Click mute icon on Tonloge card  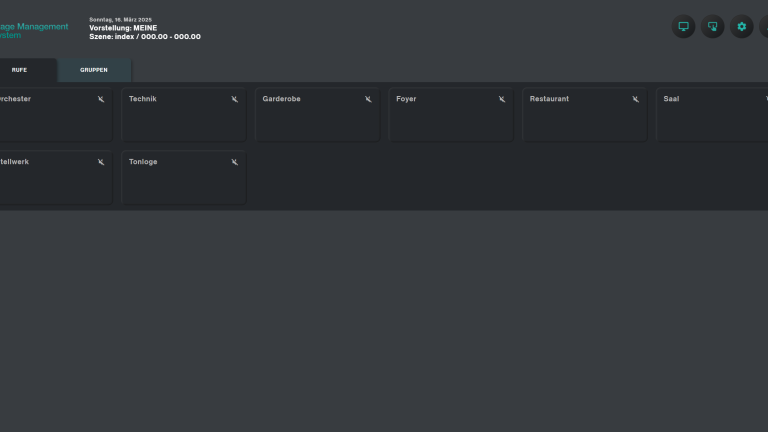pyautogui.click(x=235, y=162)
